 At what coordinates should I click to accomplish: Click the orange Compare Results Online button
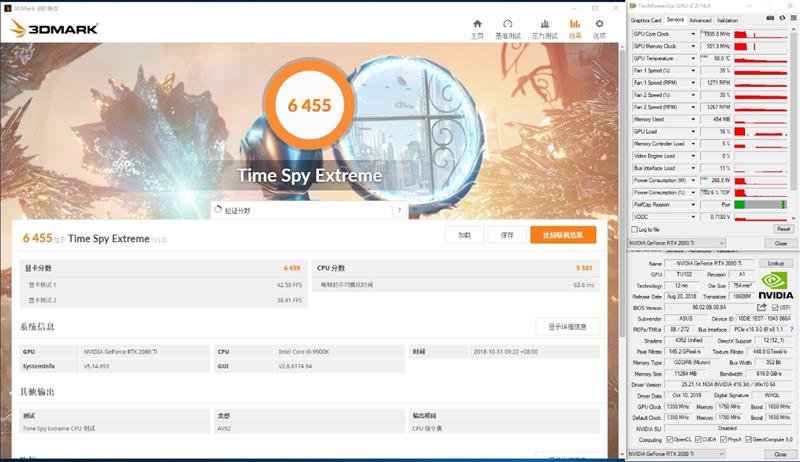[x=563, y=235]
